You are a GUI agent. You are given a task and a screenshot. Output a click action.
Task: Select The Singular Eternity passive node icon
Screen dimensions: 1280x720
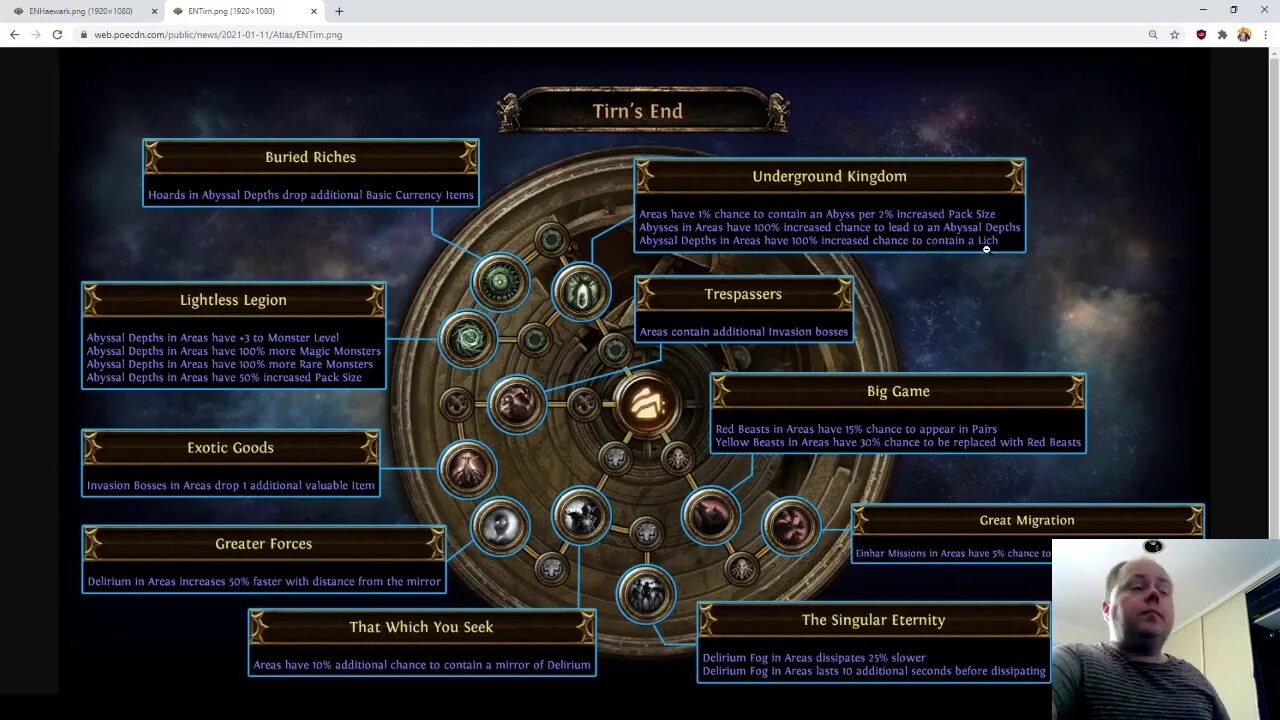click(646, 593)
